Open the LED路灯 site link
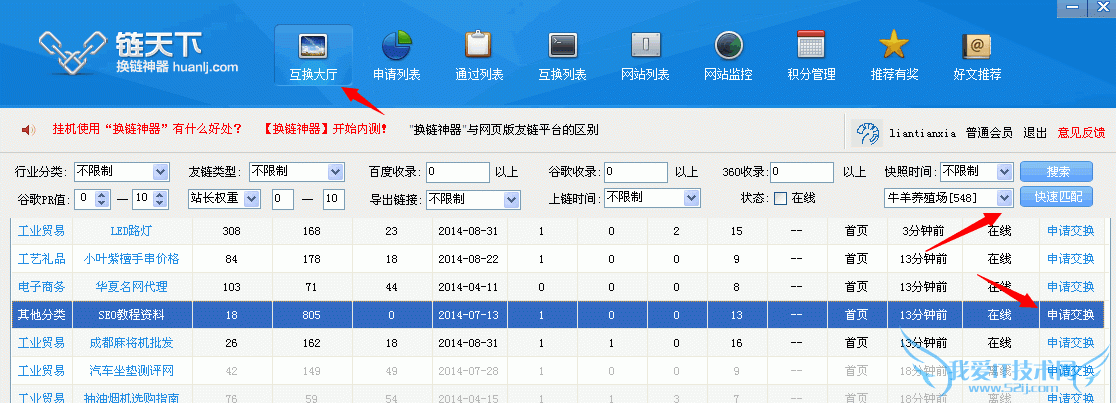Image resolution: width=1116 pixels, height=403 pixels. 131,231
